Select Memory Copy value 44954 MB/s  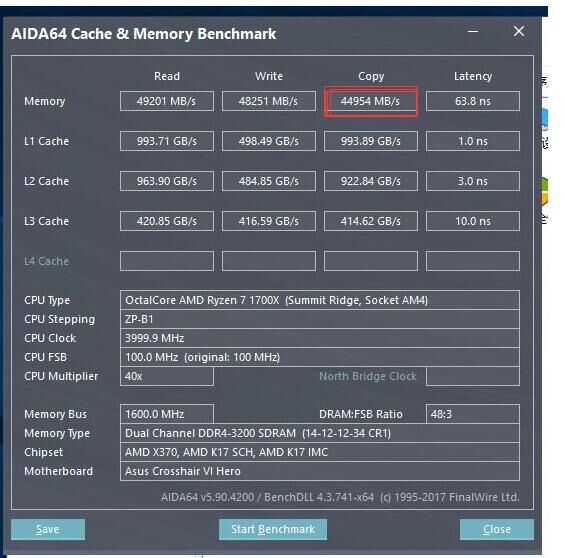(371, 101)
